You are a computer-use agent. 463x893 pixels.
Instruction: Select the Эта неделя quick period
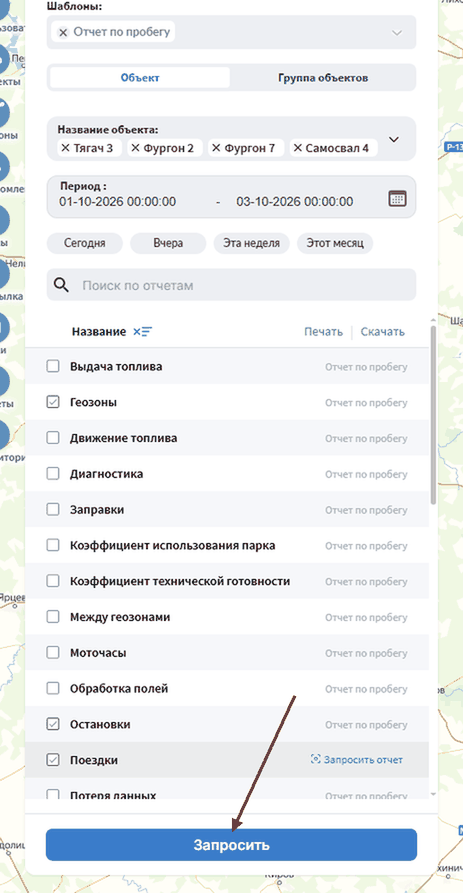click(x=251, y=243)
